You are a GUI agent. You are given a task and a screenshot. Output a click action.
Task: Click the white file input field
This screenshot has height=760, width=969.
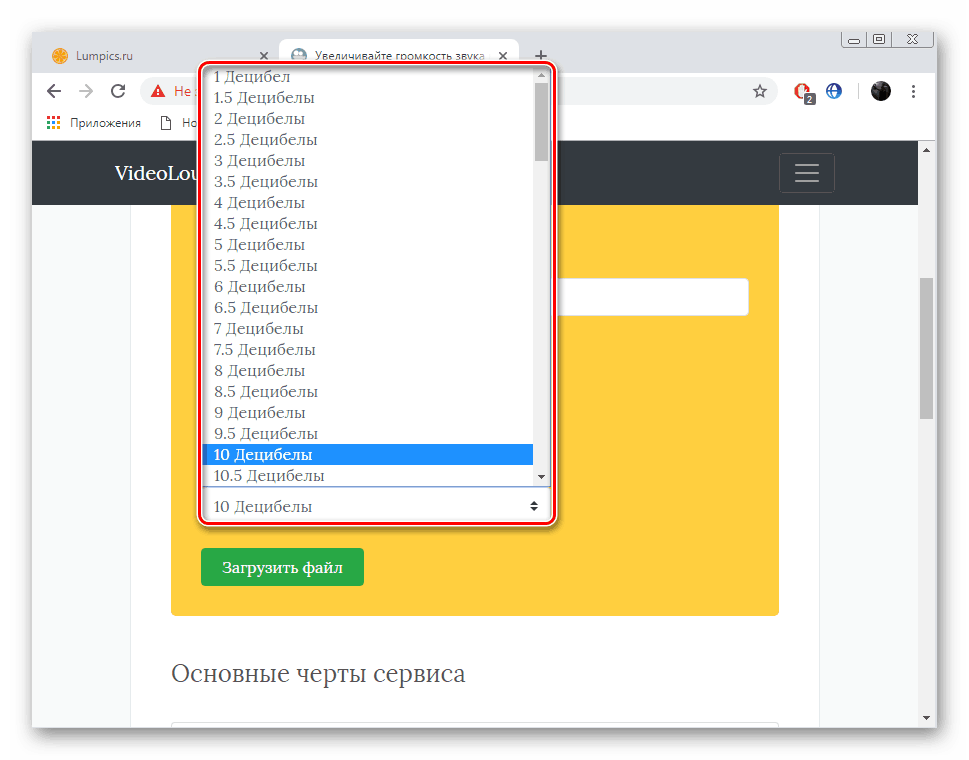652,297
